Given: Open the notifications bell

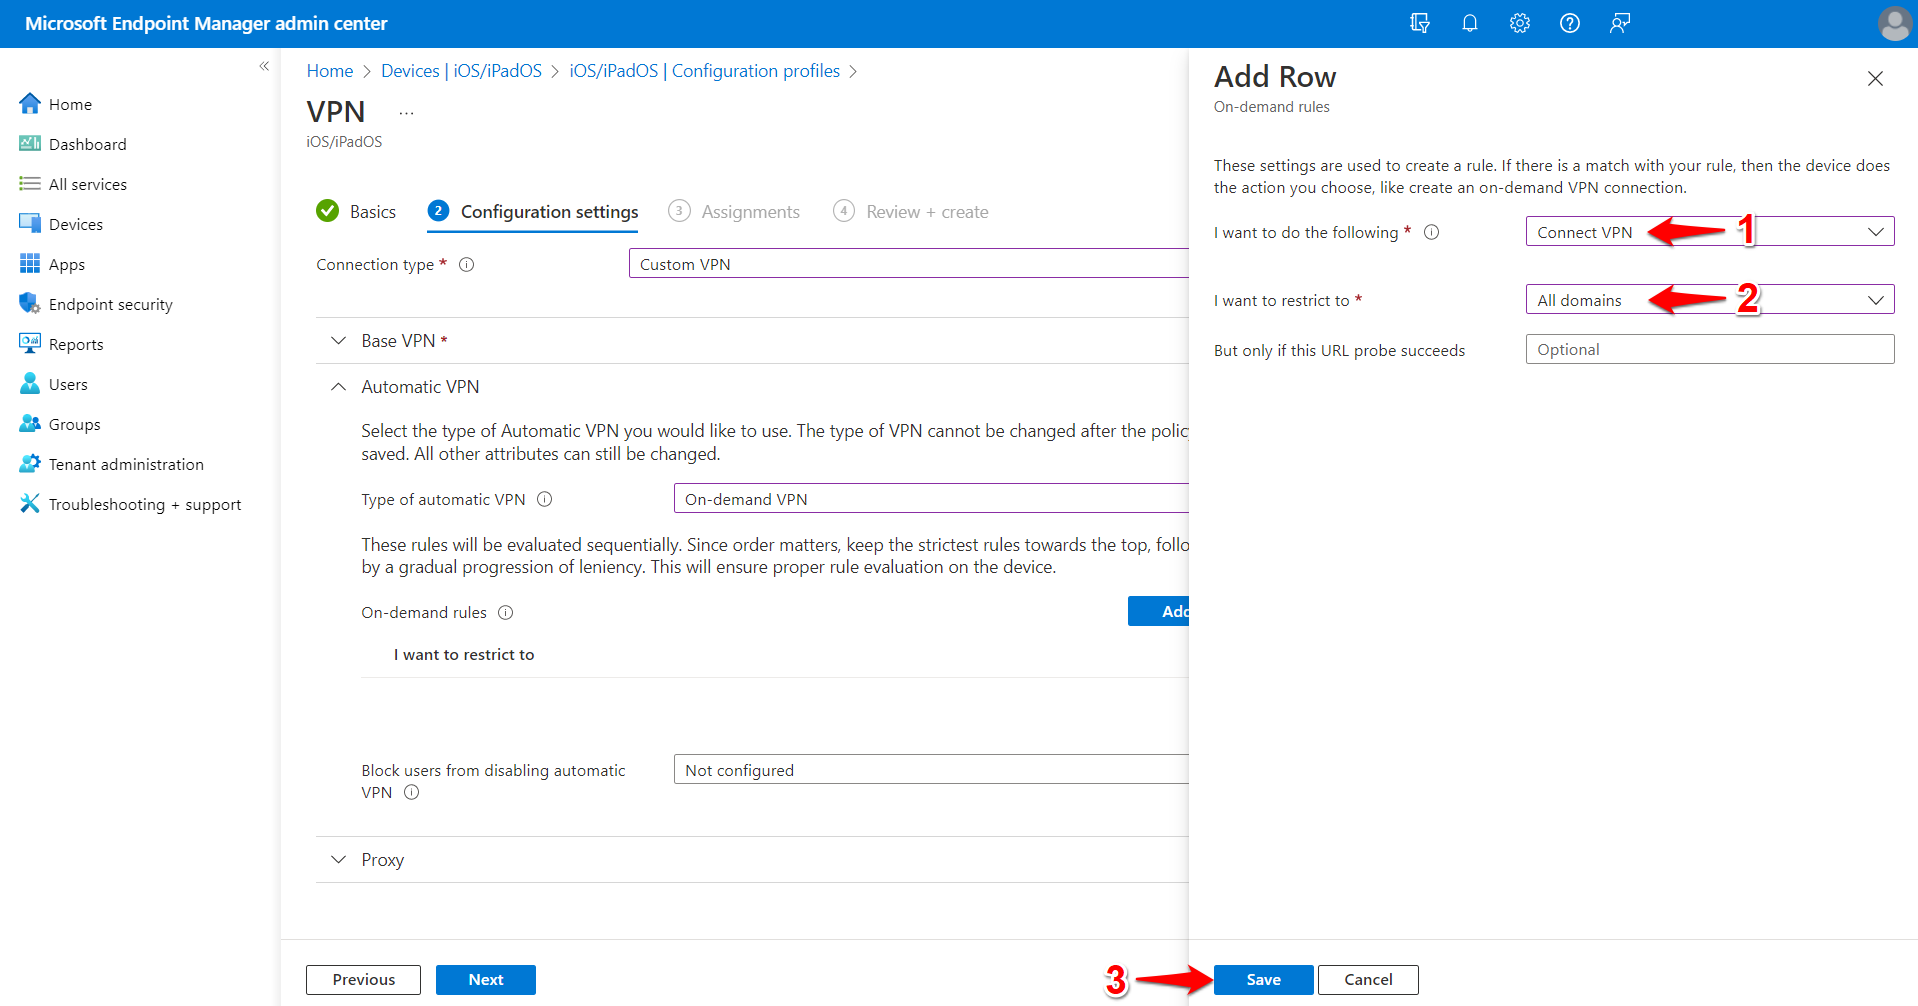Looking at the screenshot, I should coord(1469,23).
